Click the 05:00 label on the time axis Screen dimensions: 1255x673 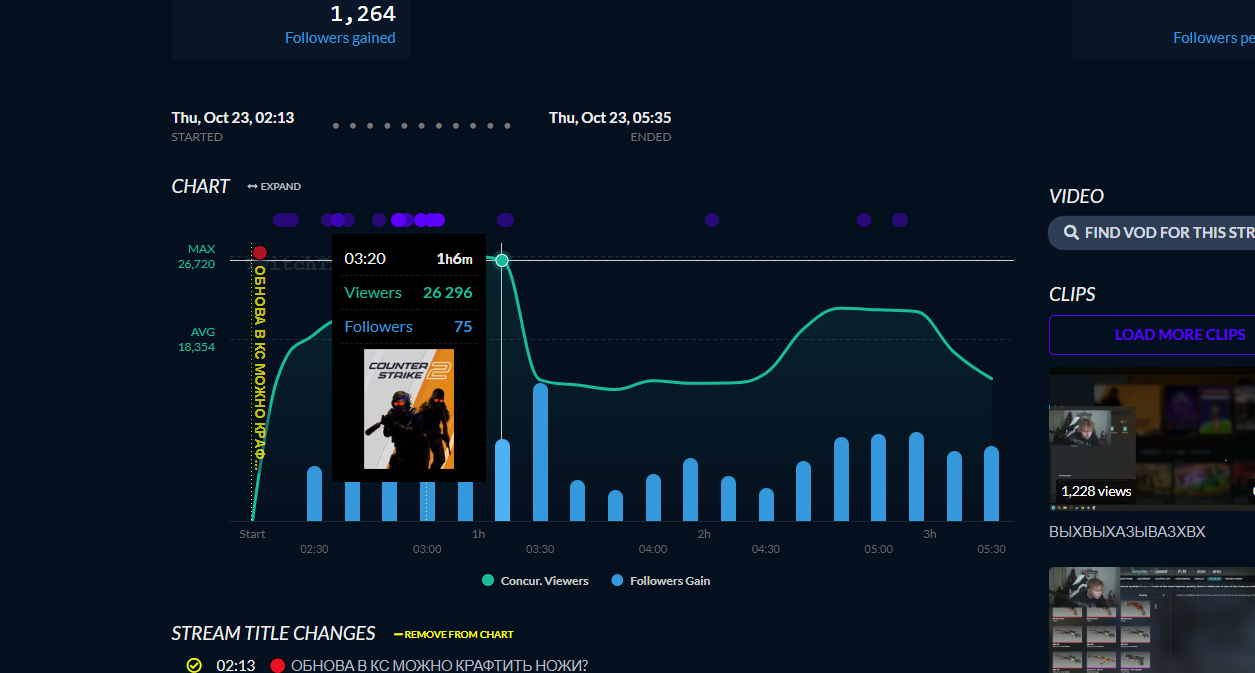tap(879, 549)
